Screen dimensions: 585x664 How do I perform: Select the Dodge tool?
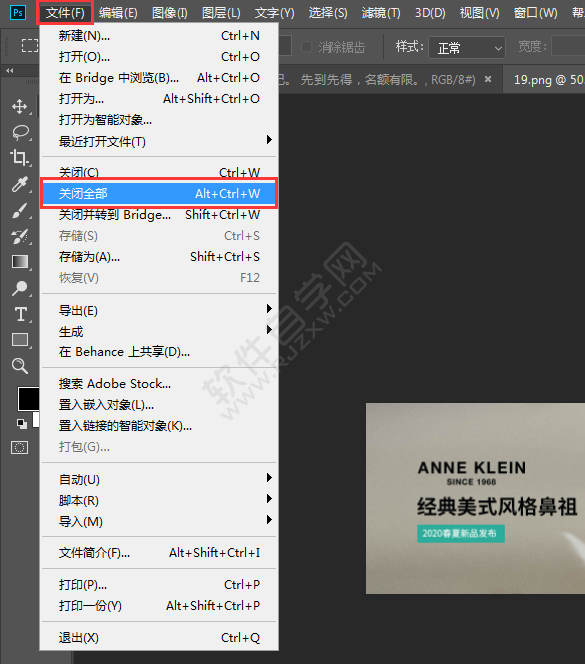pos(20,288)
